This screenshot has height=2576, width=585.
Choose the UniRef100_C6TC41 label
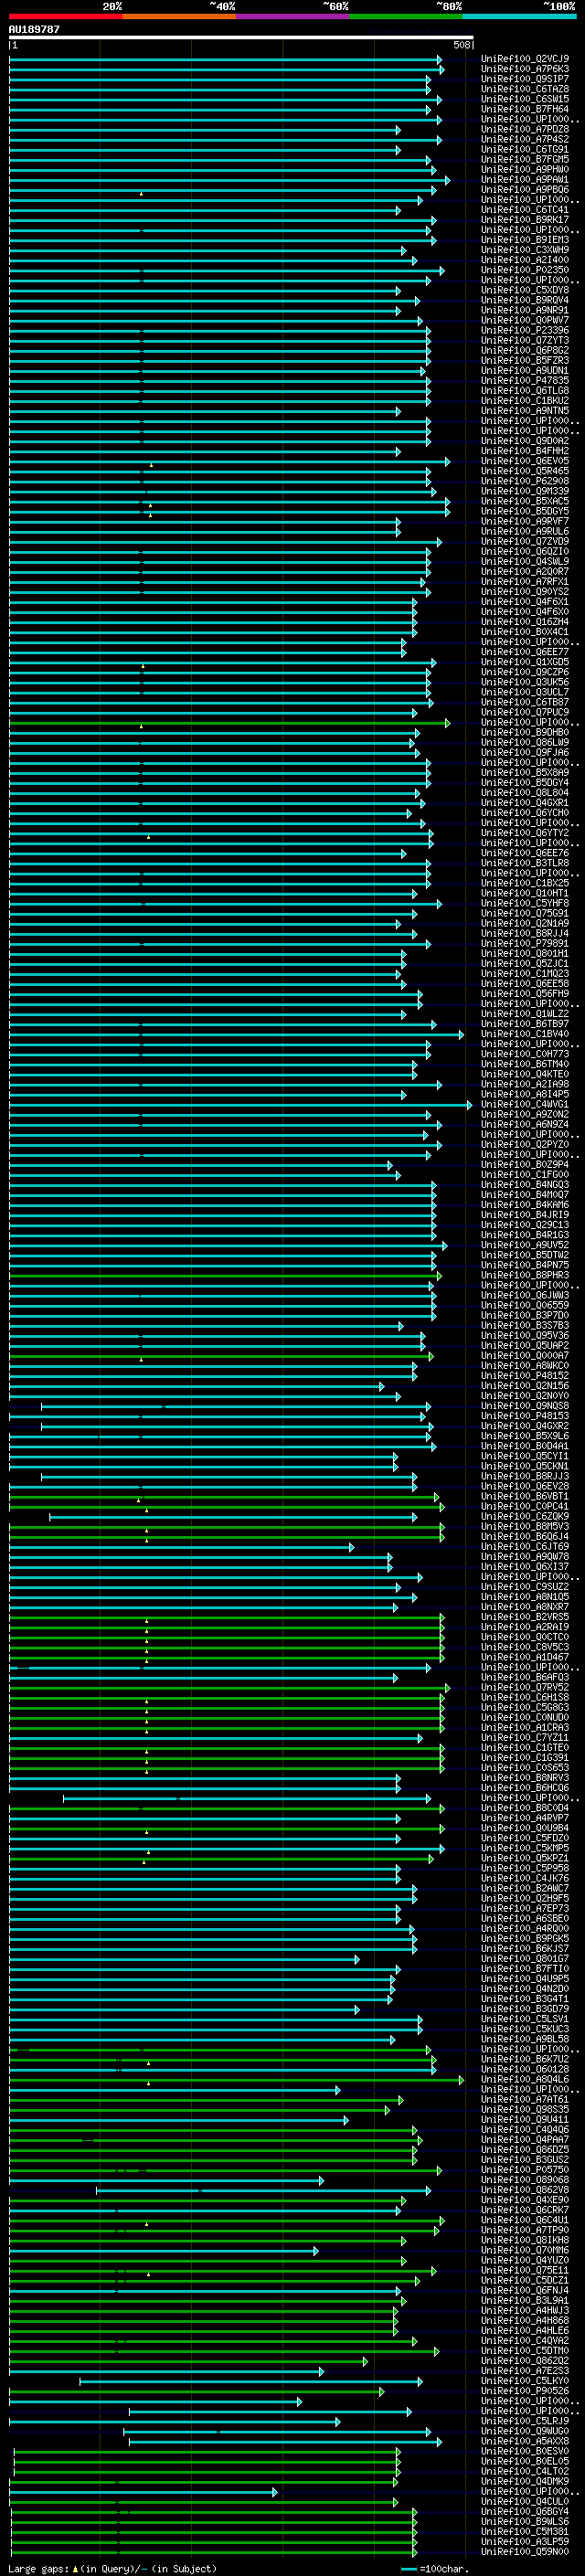coord(525,209)
